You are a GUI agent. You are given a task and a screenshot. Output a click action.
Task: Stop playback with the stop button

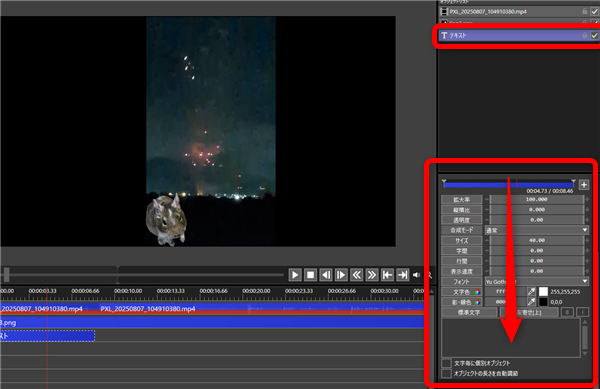coord(310,275)
